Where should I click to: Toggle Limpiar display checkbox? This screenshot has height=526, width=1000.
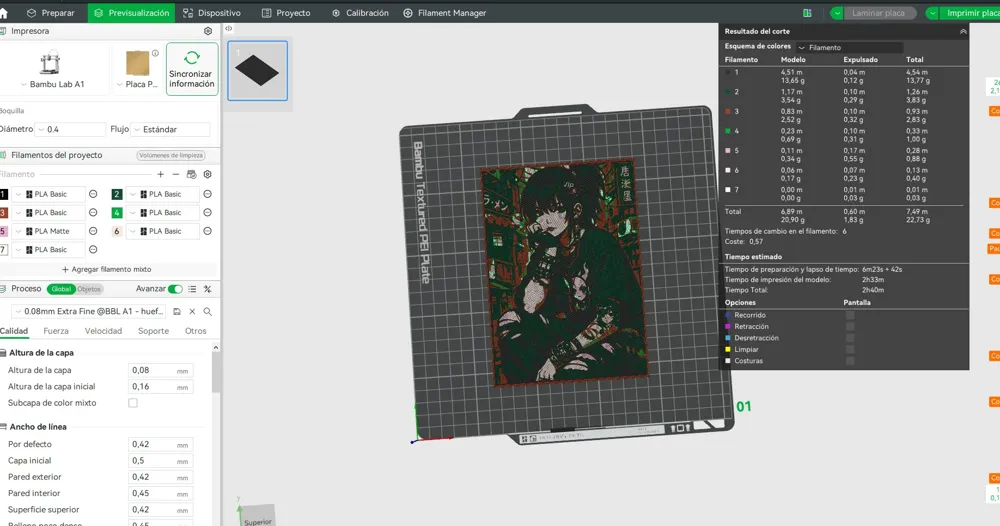849,349
